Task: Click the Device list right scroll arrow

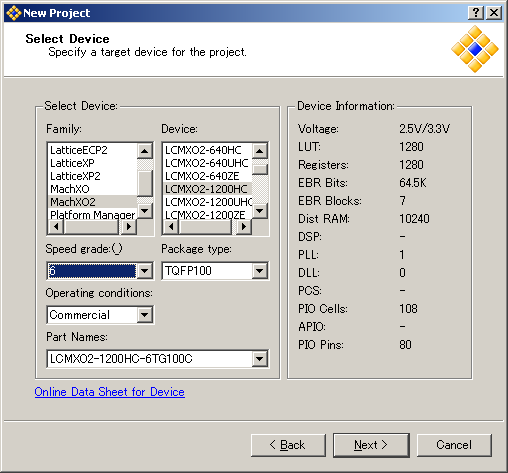Action: pos(244,227)
